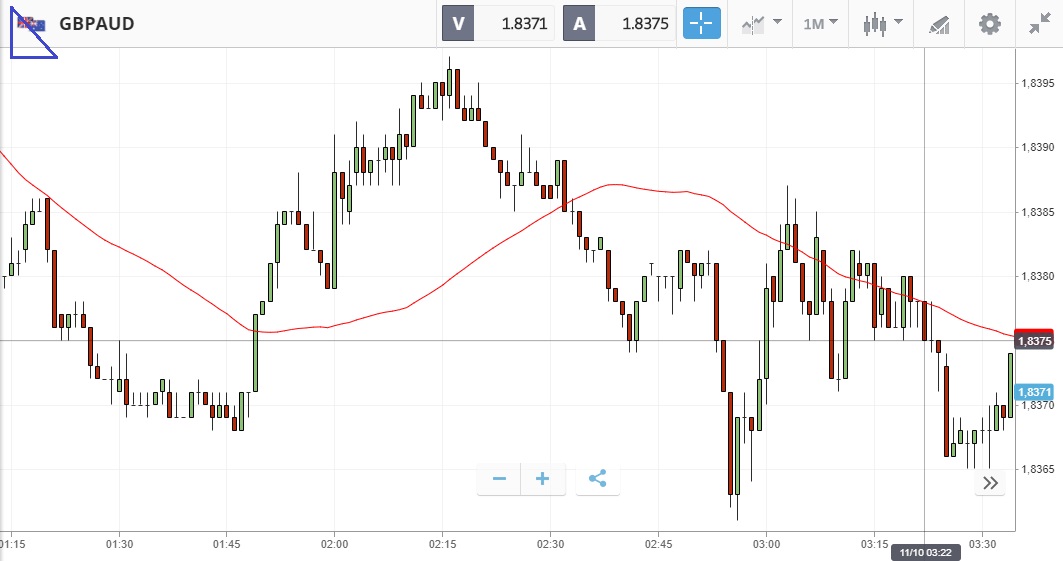This screenshot has width=1063, height=561.
Task: Open the candlestick chart type dropdown
Action: coord(884,23)
